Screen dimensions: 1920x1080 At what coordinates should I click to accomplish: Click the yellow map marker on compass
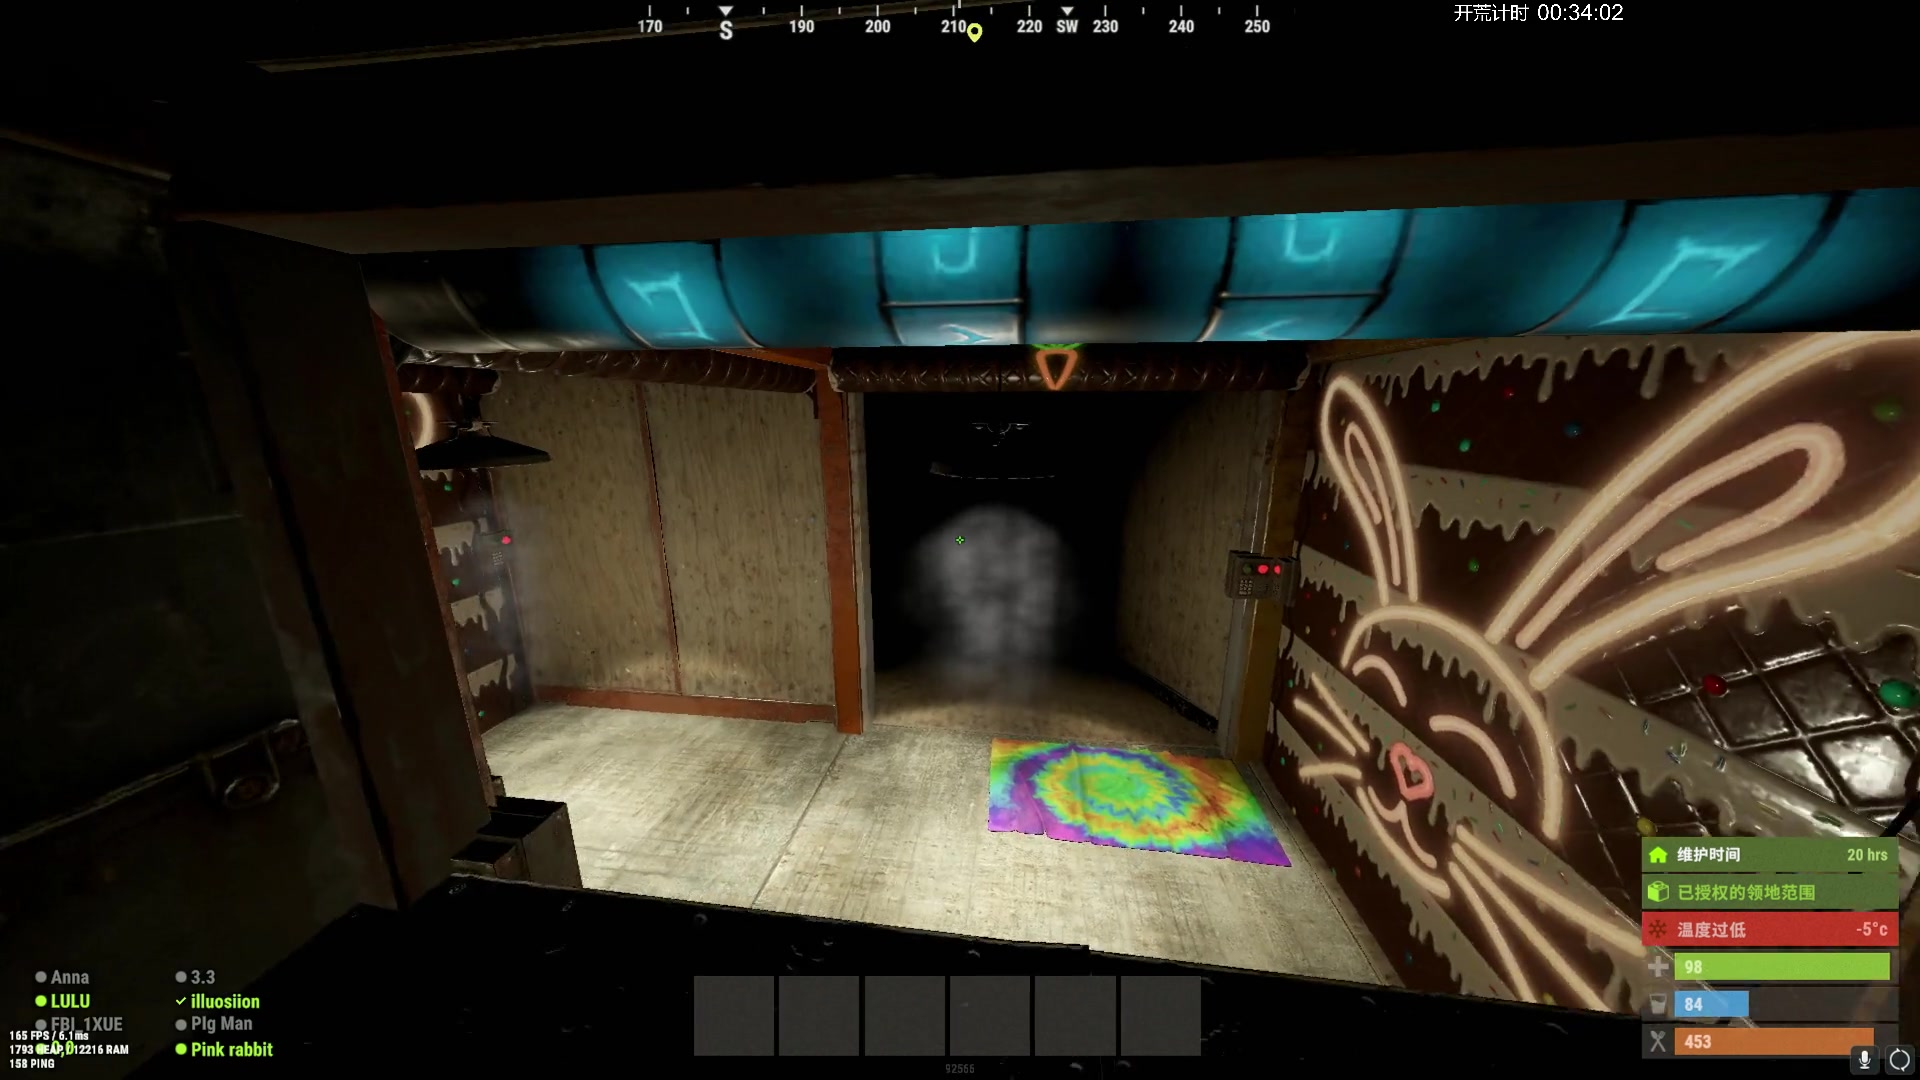[x=975, y=33]
